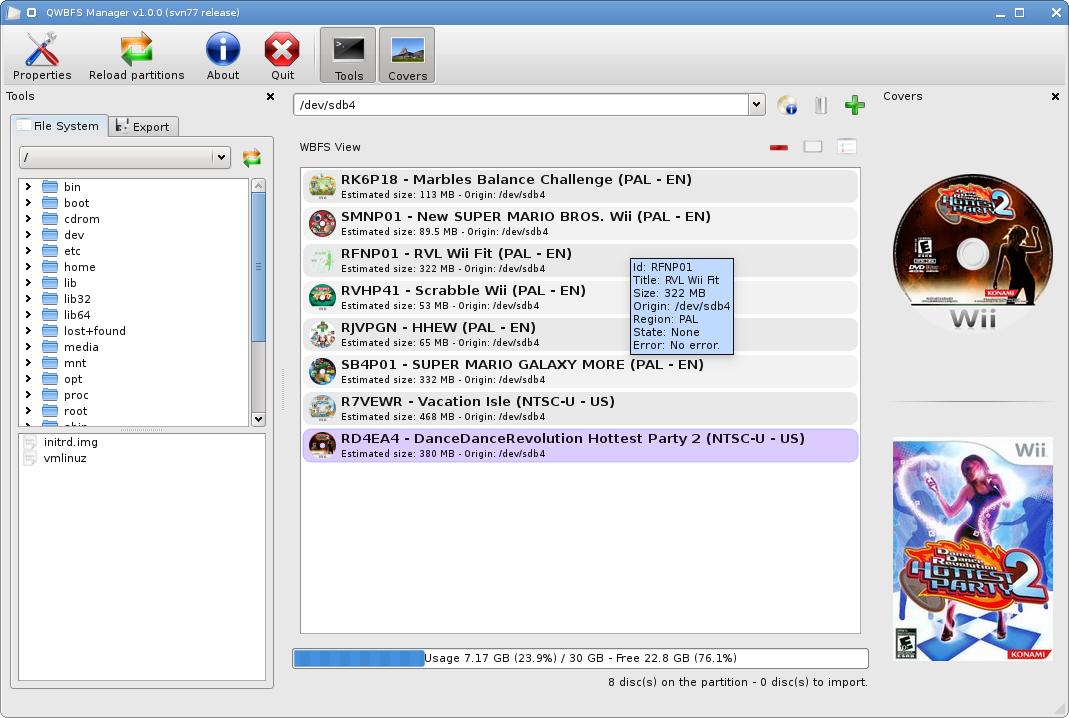Click the refresh icon beside folder path
This screenshot has width=1069, height=718.
(251, 157)
